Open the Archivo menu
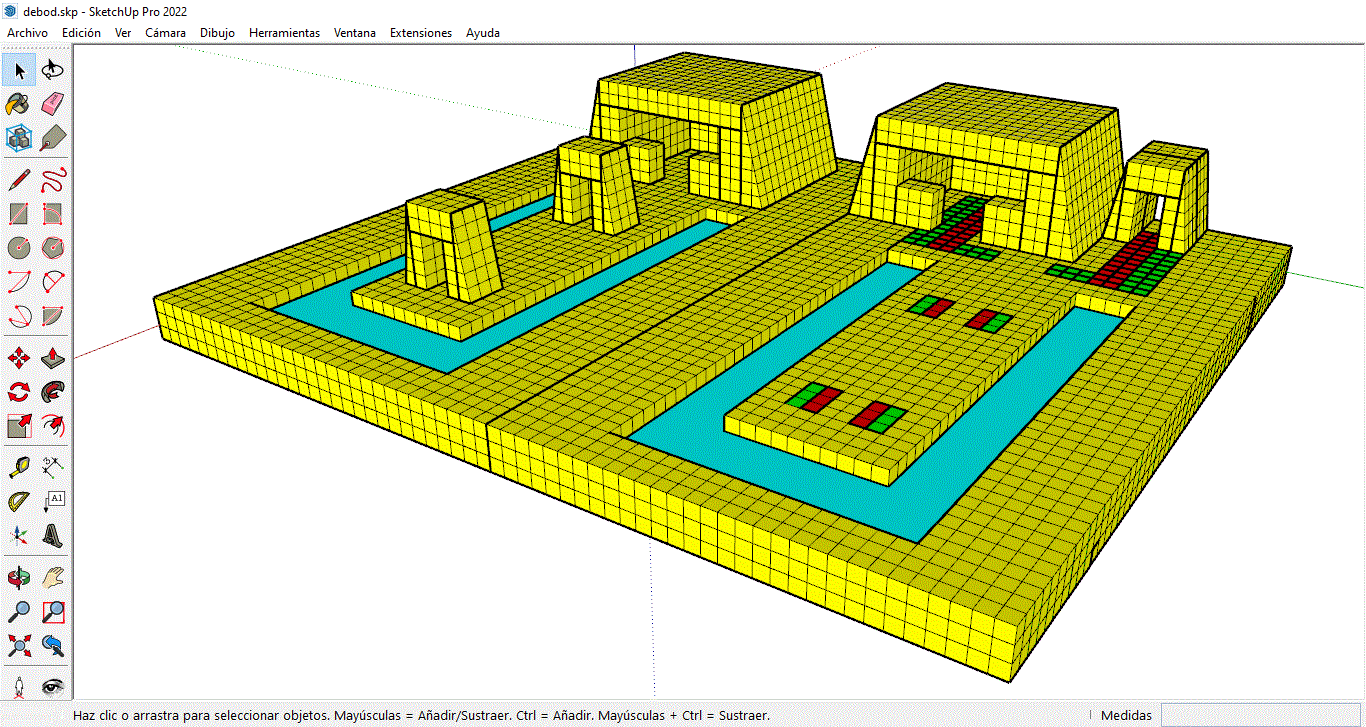 27,33
